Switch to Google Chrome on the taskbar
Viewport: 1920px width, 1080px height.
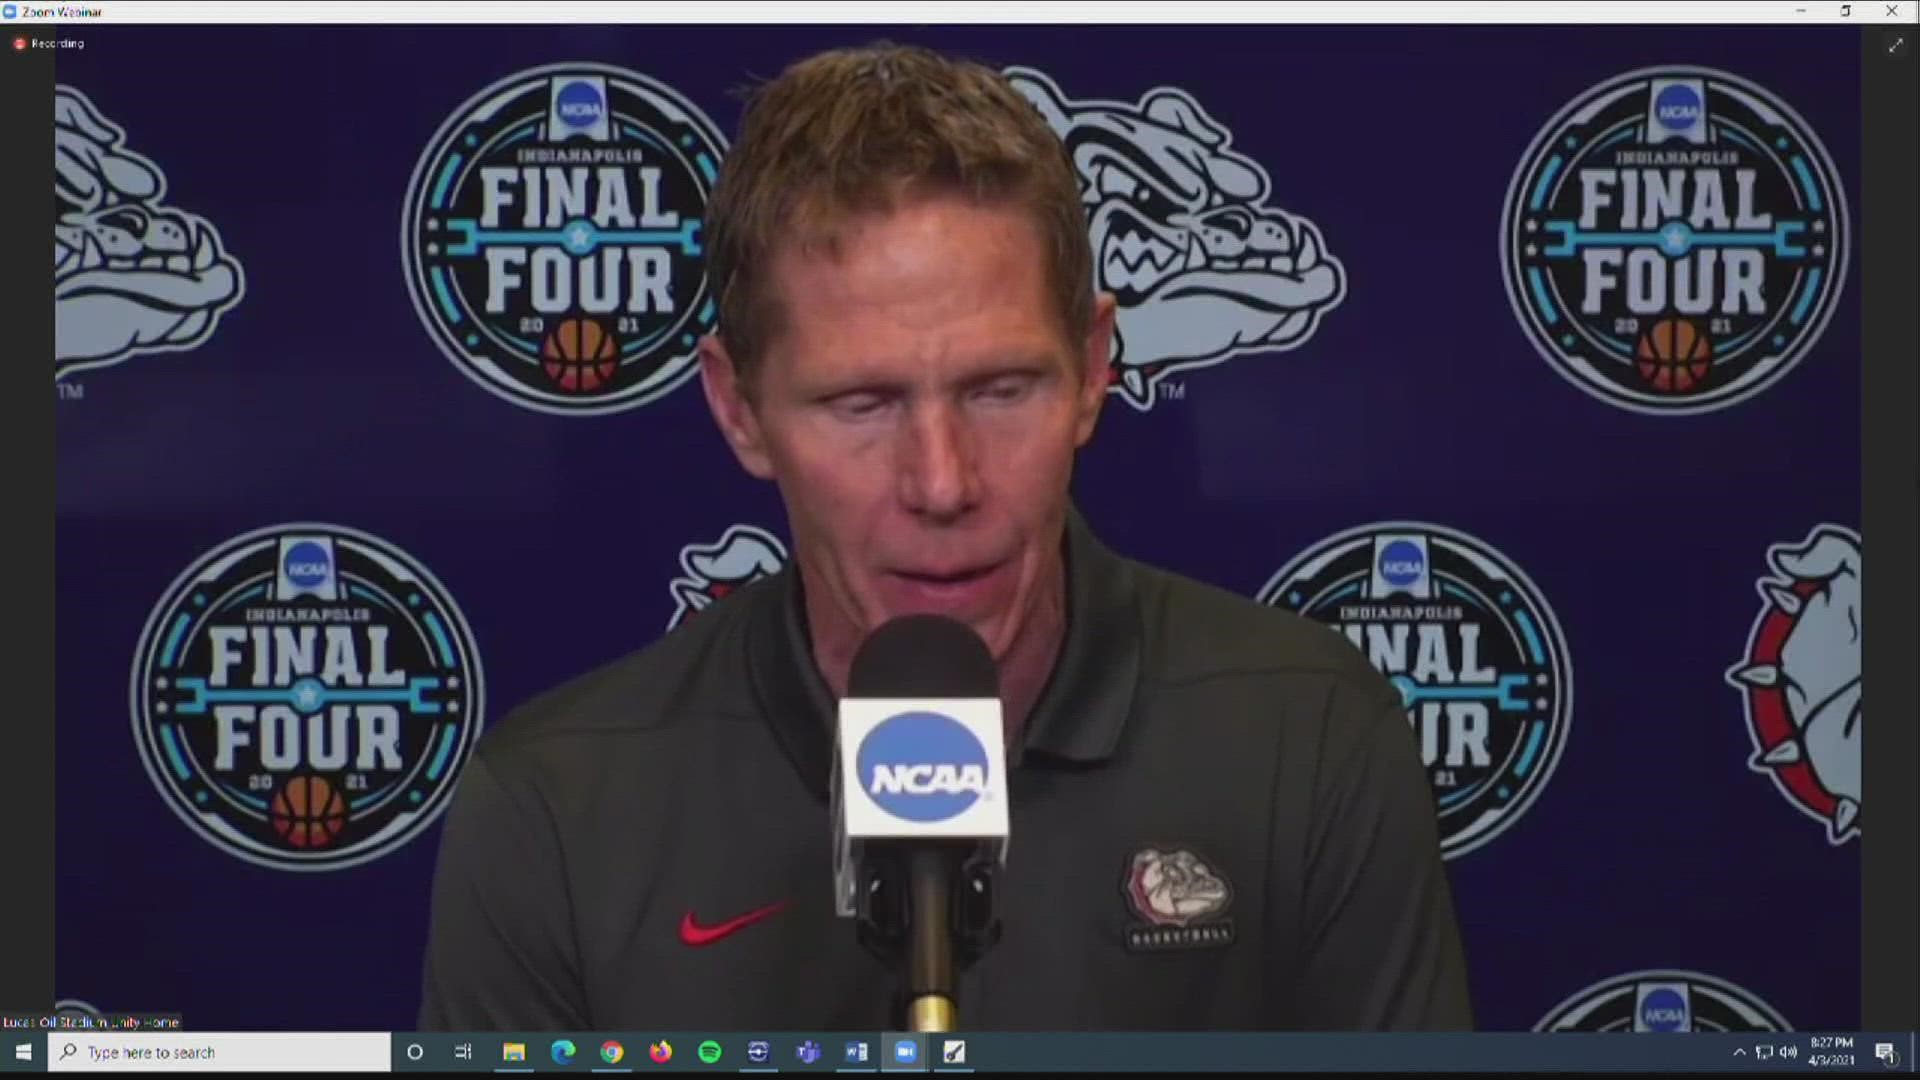tap(612, 1052)
